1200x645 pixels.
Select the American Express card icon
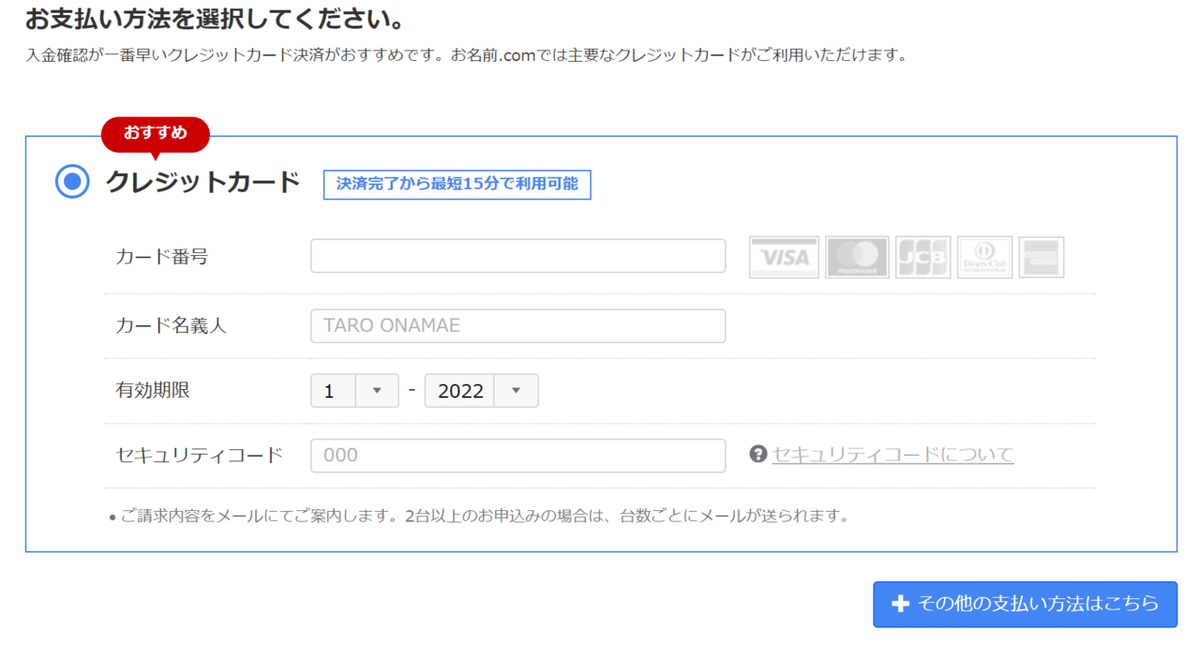pyautogui.click(x=1042, y=257)
